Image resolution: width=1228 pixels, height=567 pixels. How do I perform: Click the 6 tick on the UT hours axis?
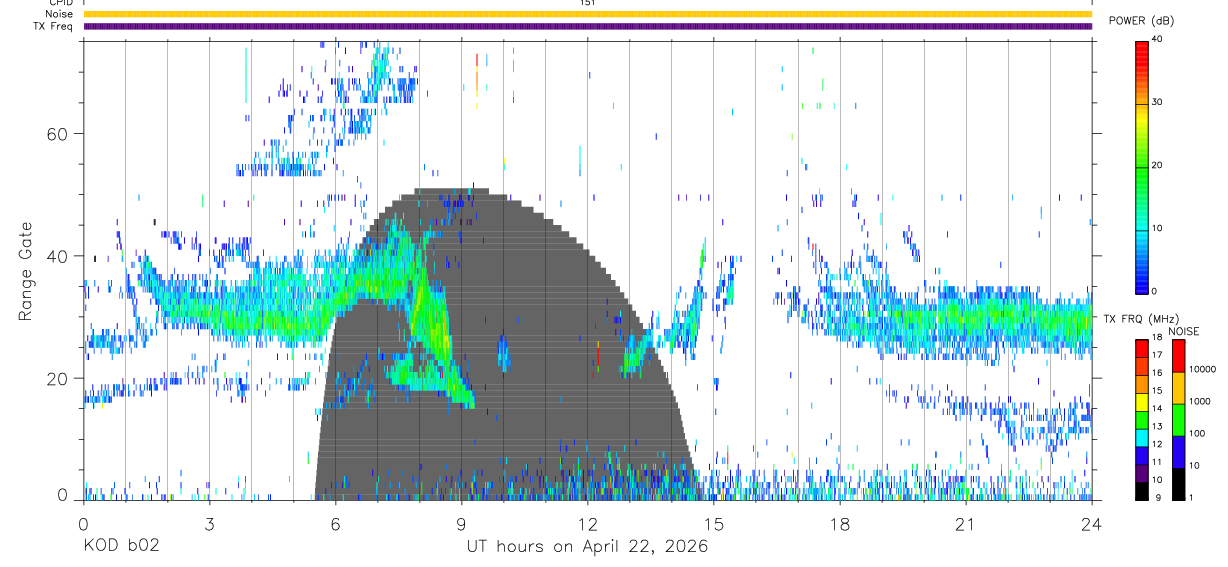click(x=335, y=524)
